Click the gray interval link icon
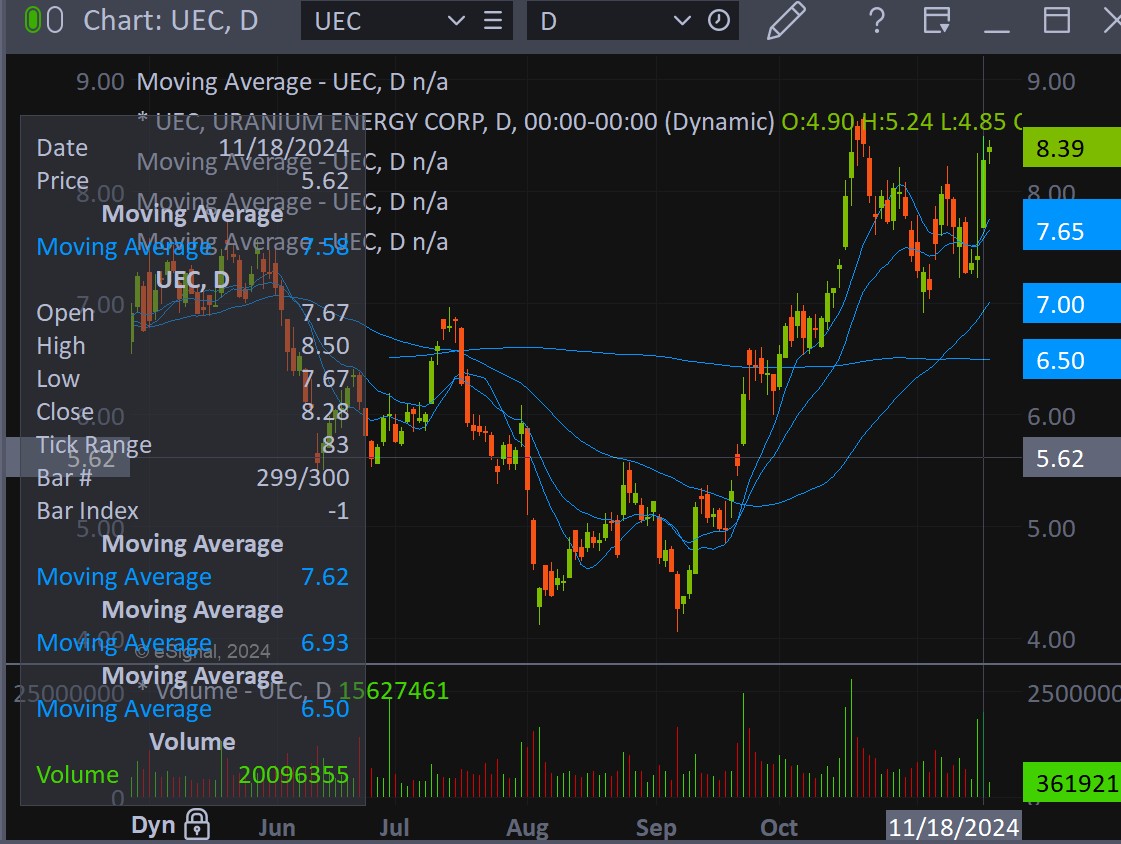Screen dimensions: 1121x844 point(55,20)
